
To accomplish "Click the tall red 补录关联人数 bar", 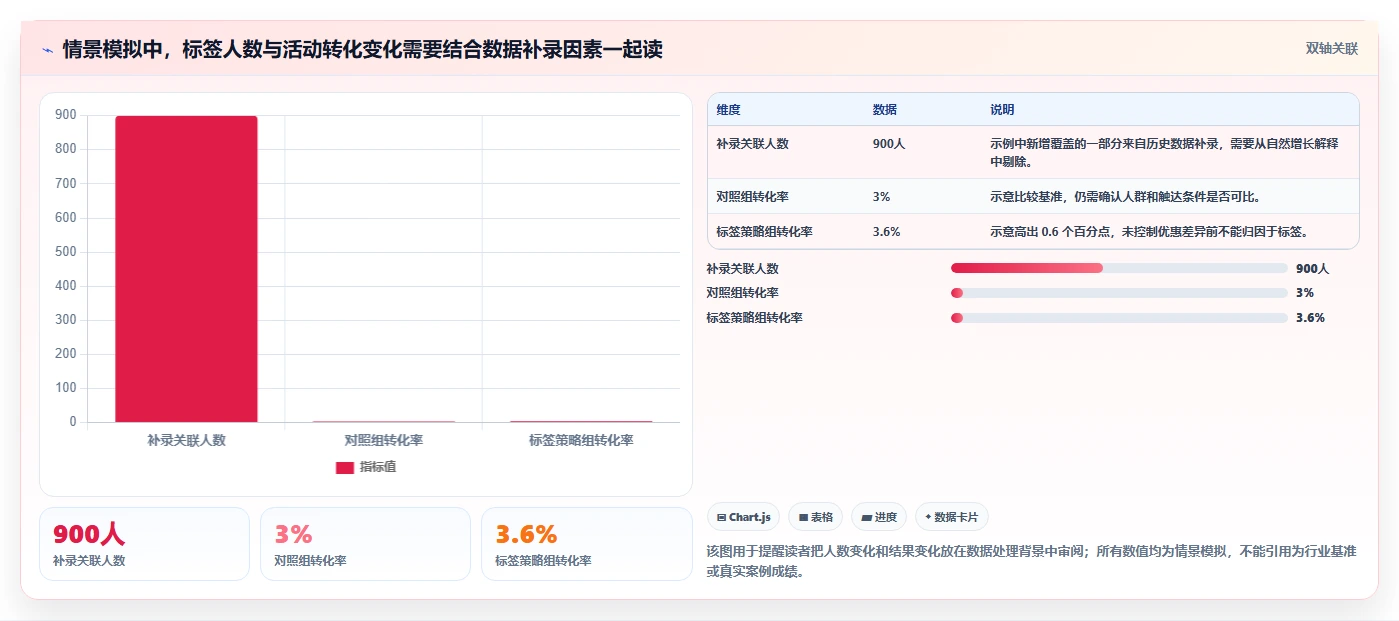I will (x=186, y=269).
